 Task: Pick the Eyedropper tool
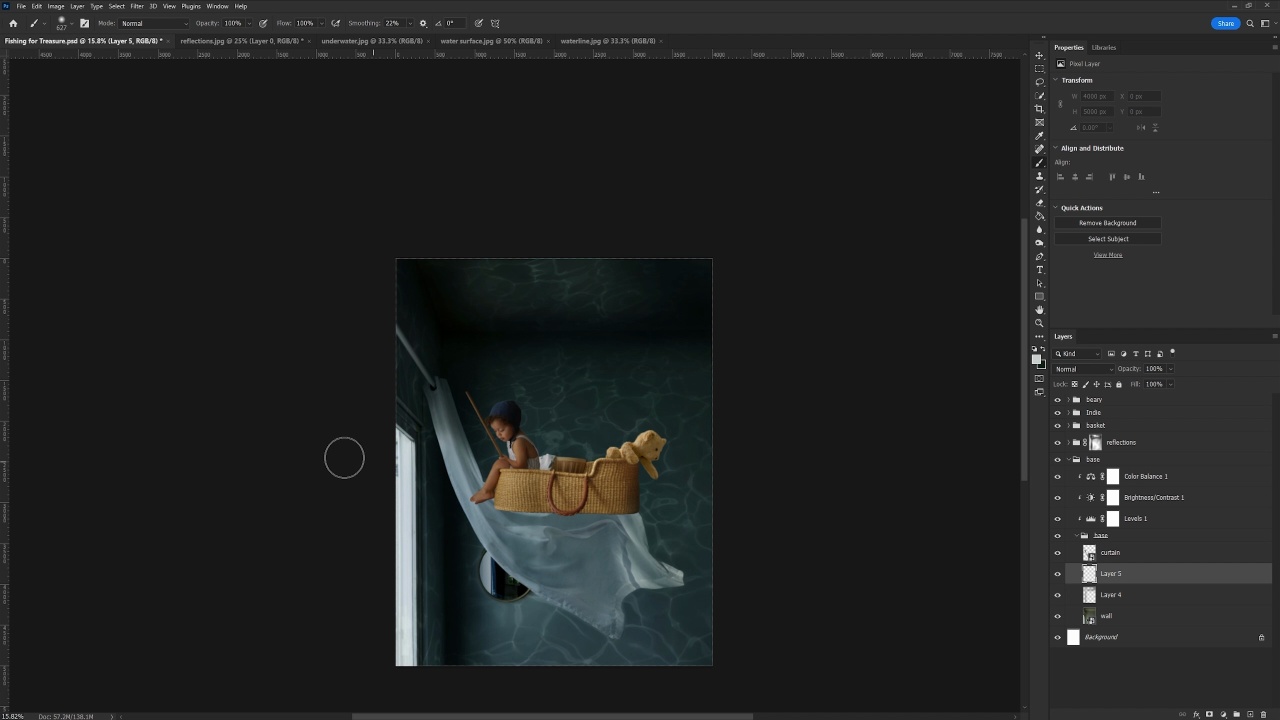(1039, 136)
